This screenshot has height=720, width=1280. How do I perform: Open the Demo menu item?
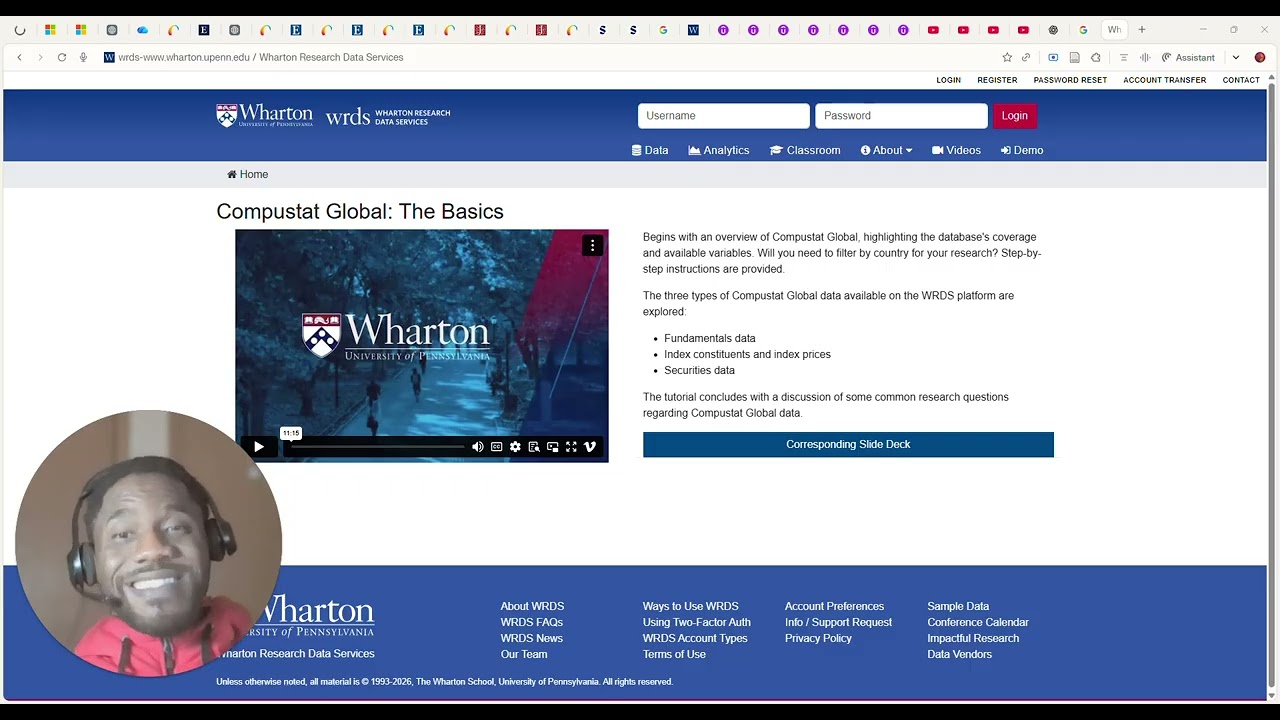coord(1022,150)
